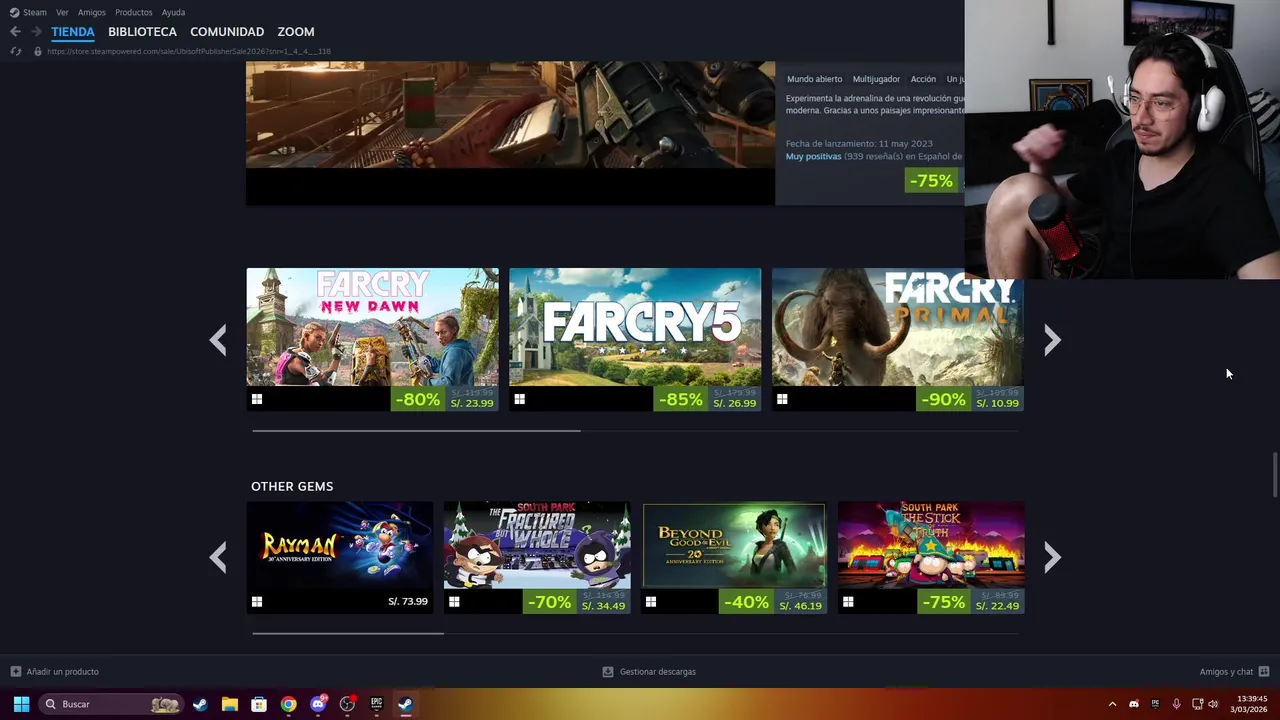Open volume control in the system tray

click(1213, 704)
